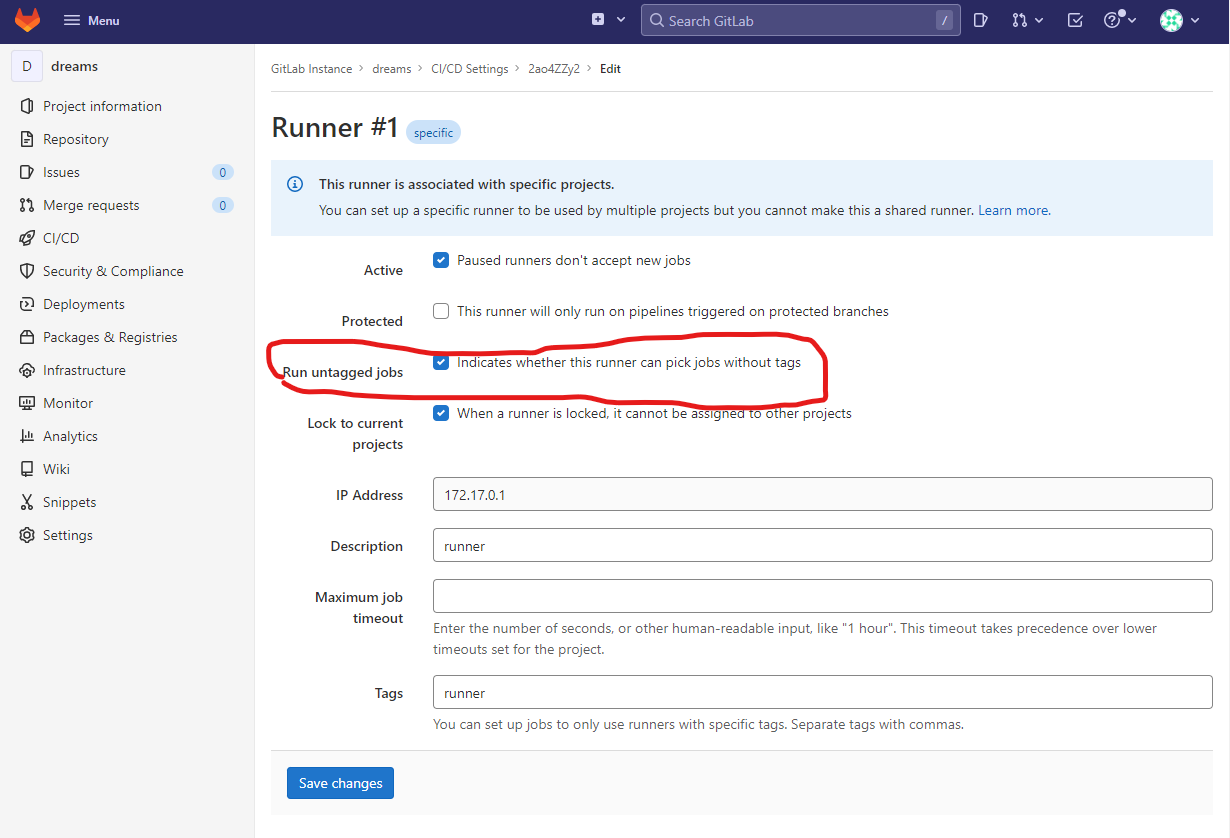Click the Merge requests count badge 0

[x=223, y=205]
